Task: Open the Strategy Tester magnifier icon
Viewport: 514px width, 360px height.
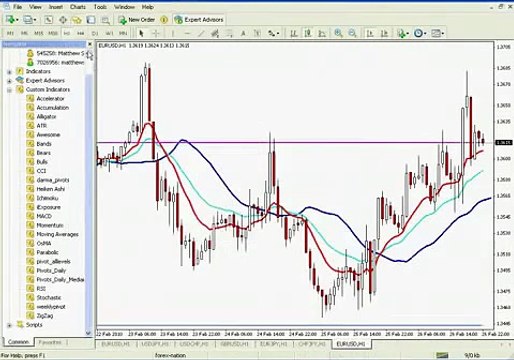Action: point(105,20)
